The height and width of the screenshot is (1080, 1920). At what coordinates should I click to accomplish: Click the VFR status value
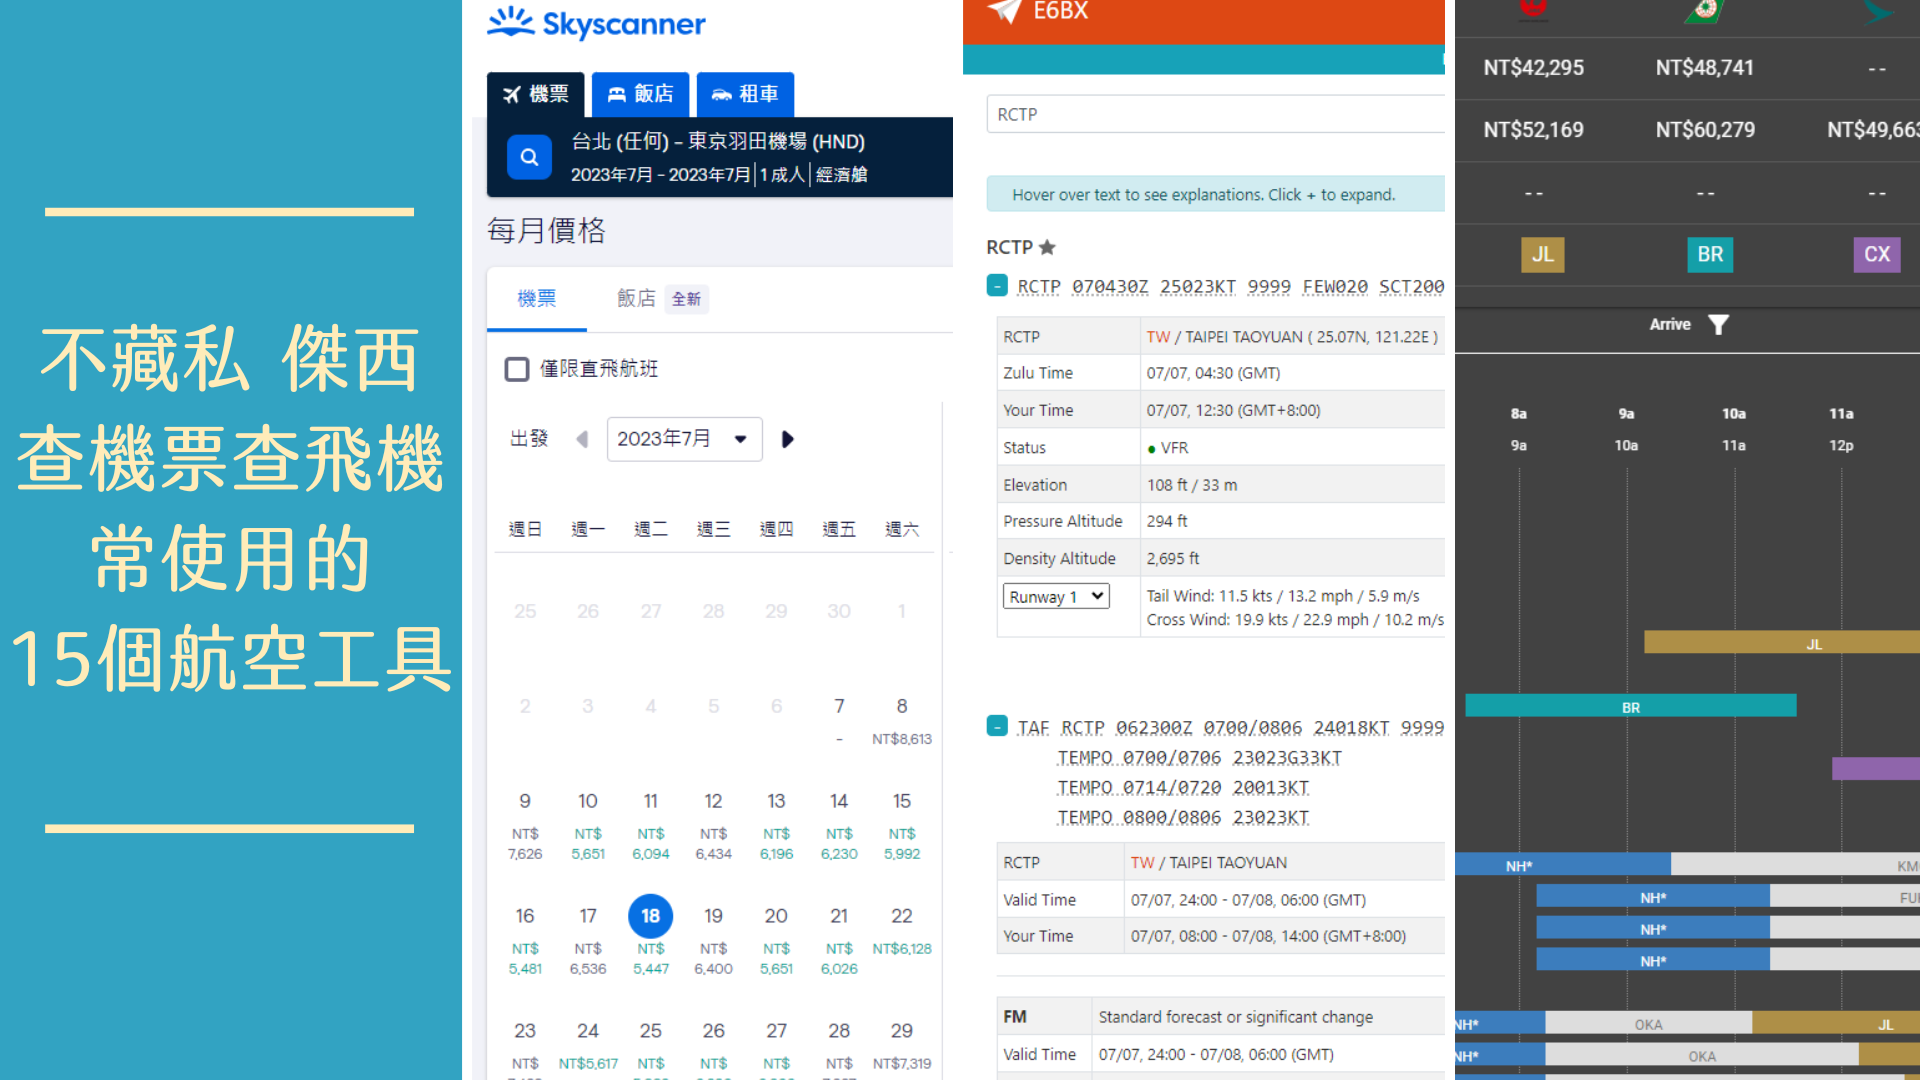(x=1167, y=448)
